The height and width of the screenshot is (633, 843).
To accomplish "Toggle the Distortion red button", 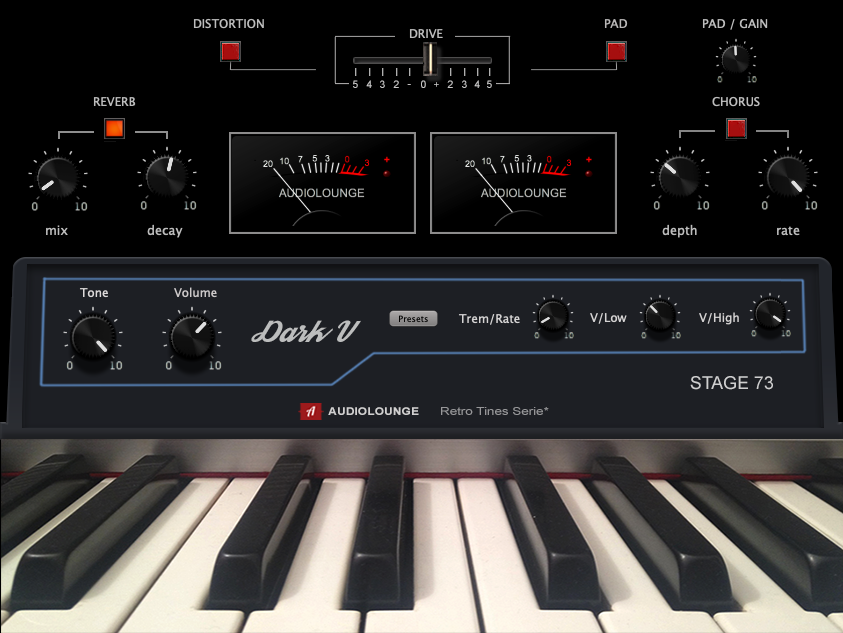I will coord(231,52).
